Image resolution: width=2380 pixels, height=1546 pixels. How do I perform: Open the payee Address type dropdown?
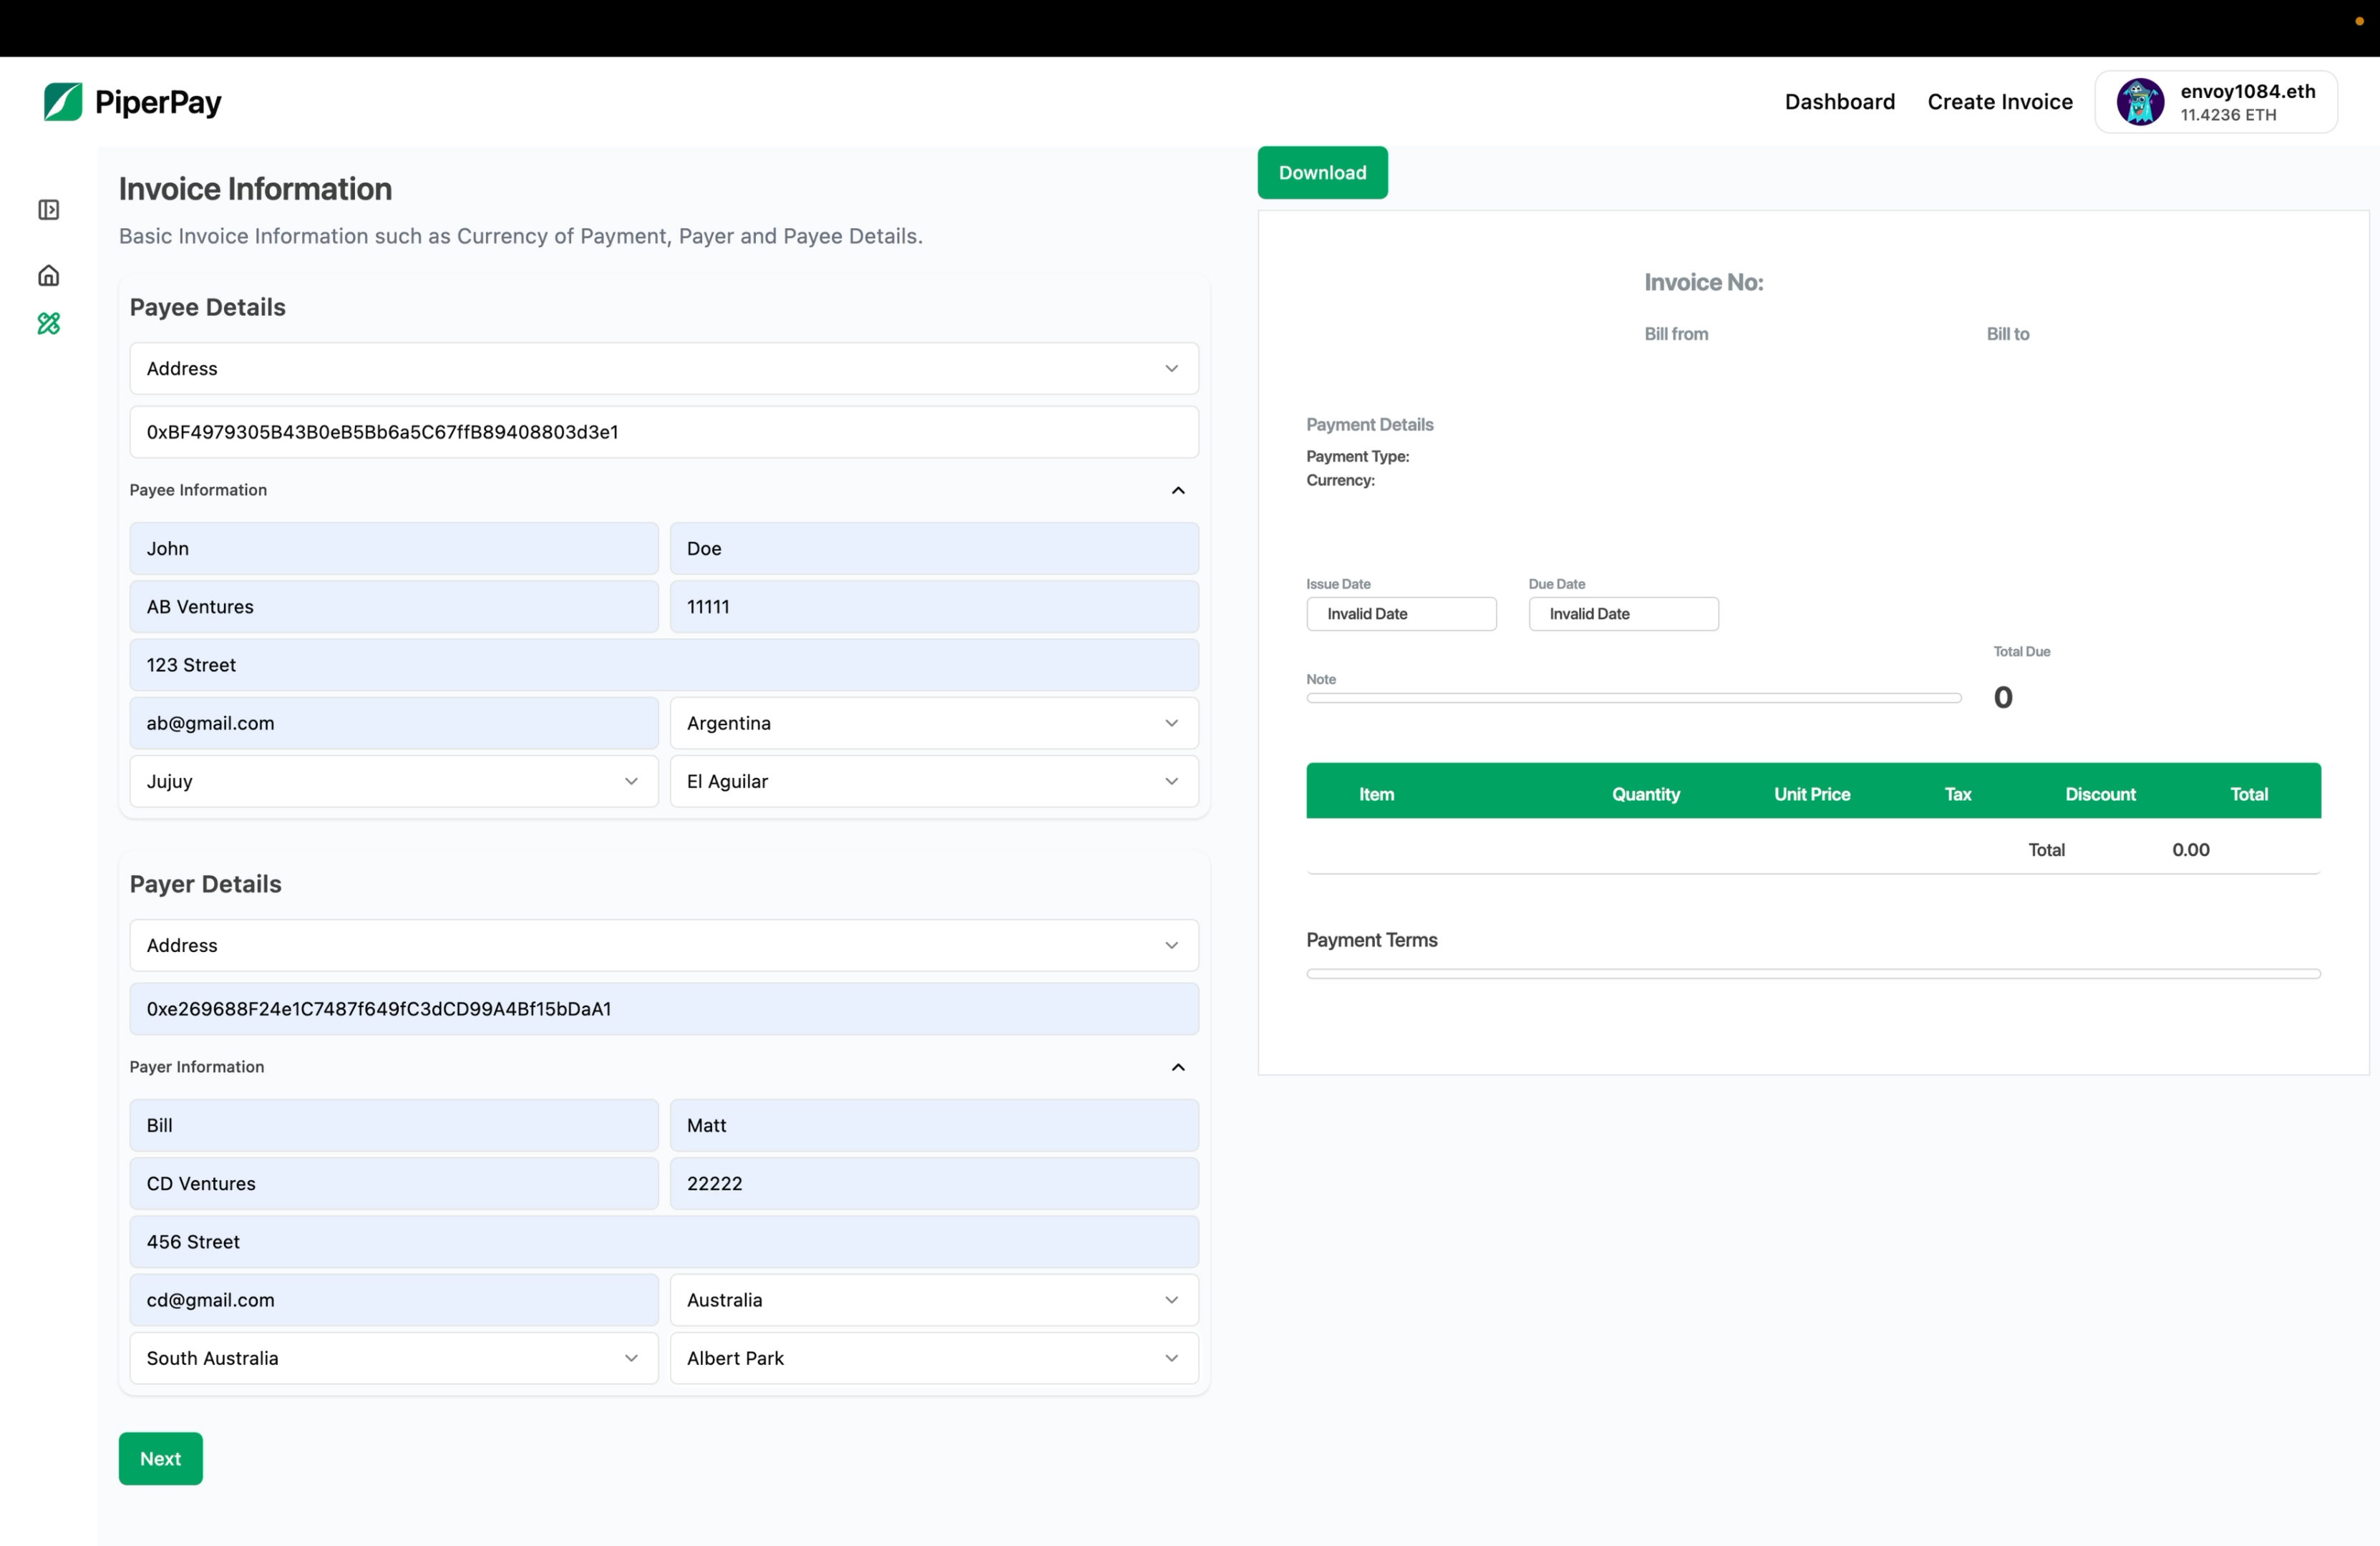coord(663,368)
